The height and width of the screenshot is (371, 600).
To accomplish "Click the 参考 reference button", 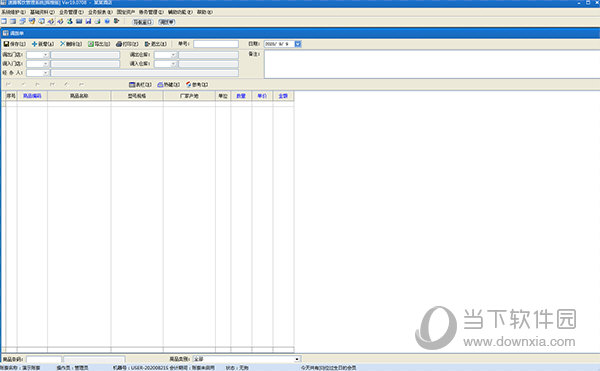I will [x=197, y=85].
